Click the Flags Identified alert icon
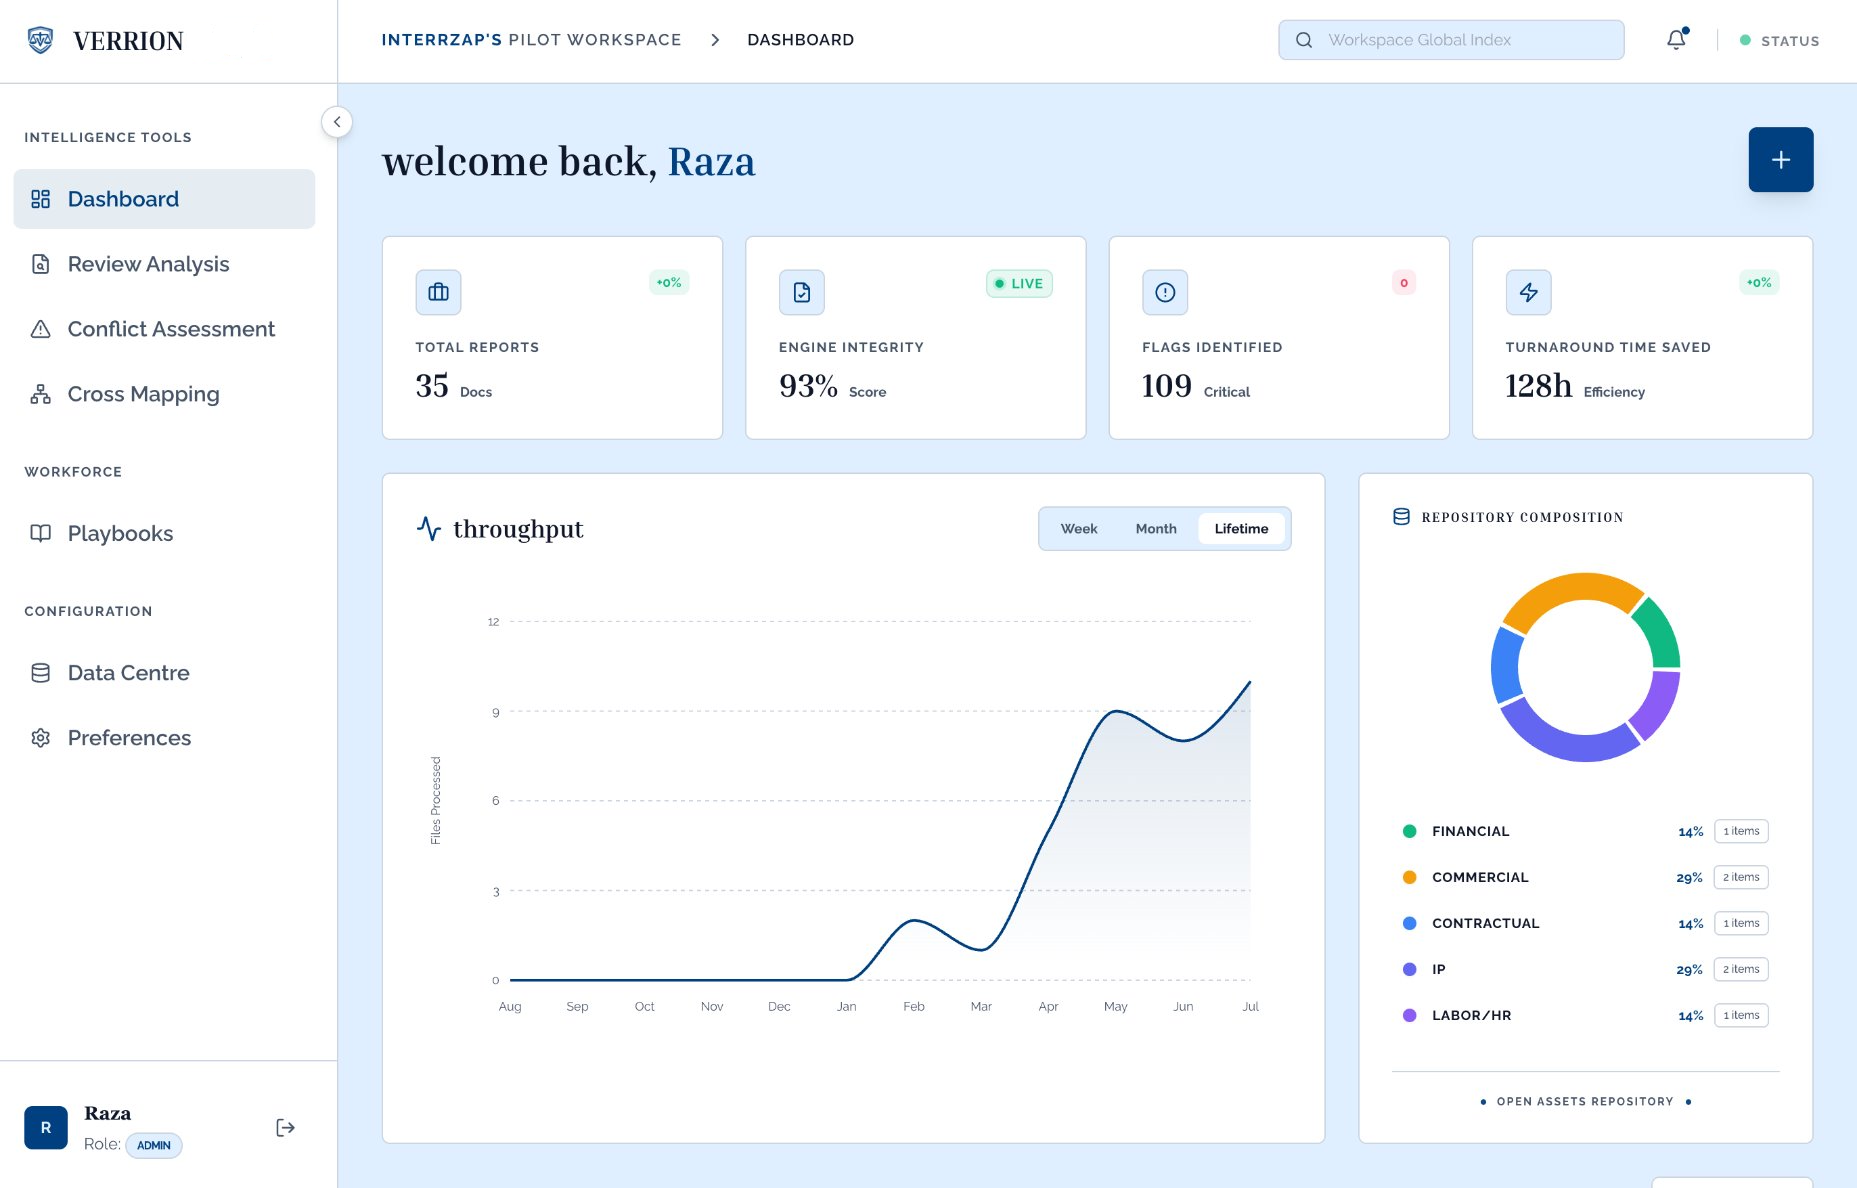This screenshot has height=1188, width=1857. (1165, 292)
